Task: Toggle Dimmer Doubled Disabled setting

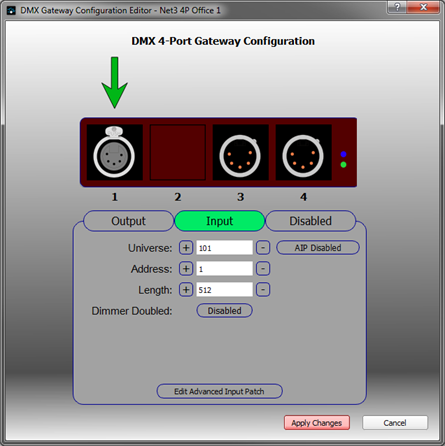Action: 225,311
